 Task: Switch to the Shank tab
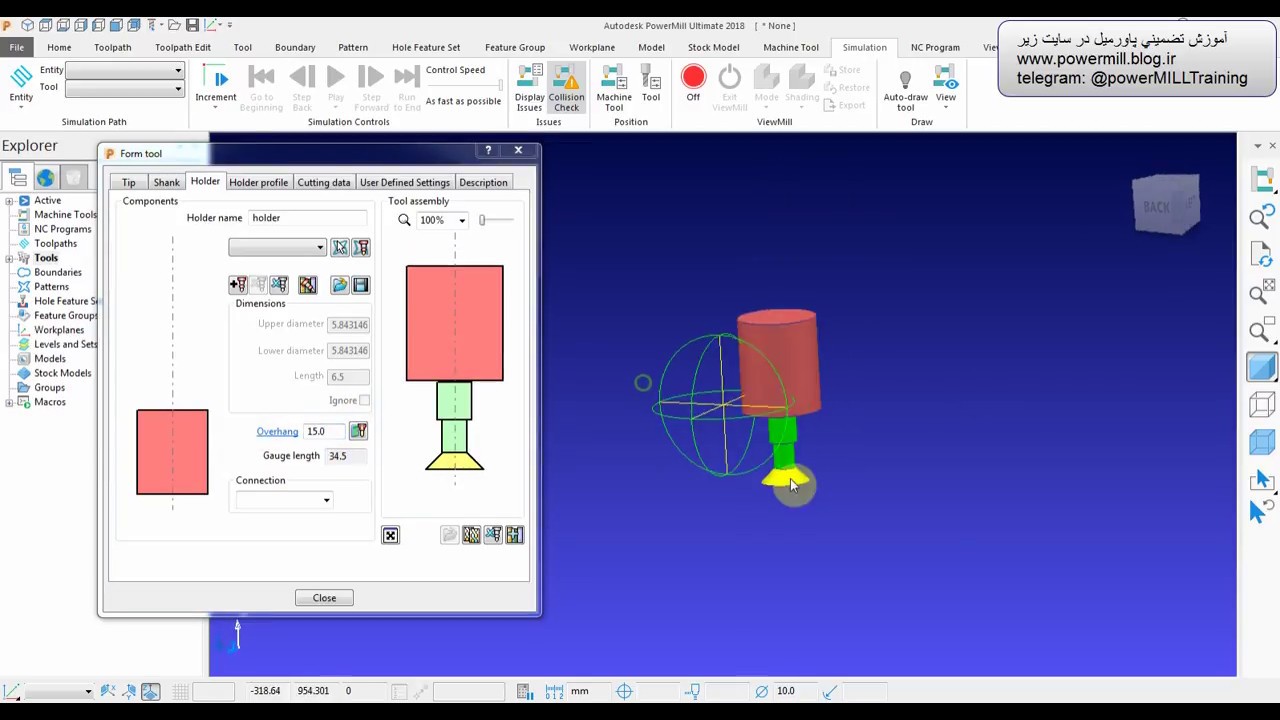tap(167, 182)
